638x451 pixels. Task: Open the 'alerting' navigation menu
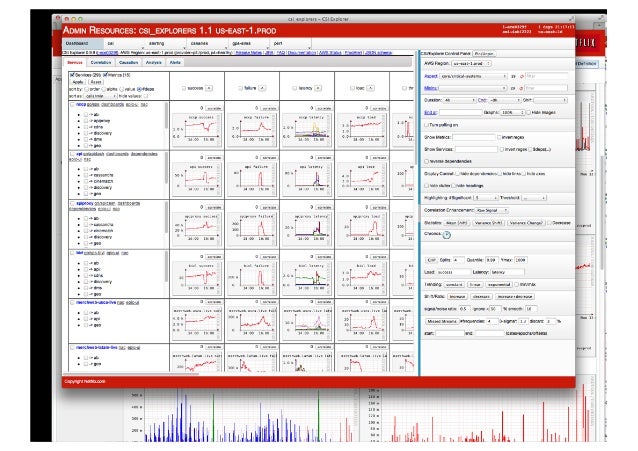pos(165,44)
